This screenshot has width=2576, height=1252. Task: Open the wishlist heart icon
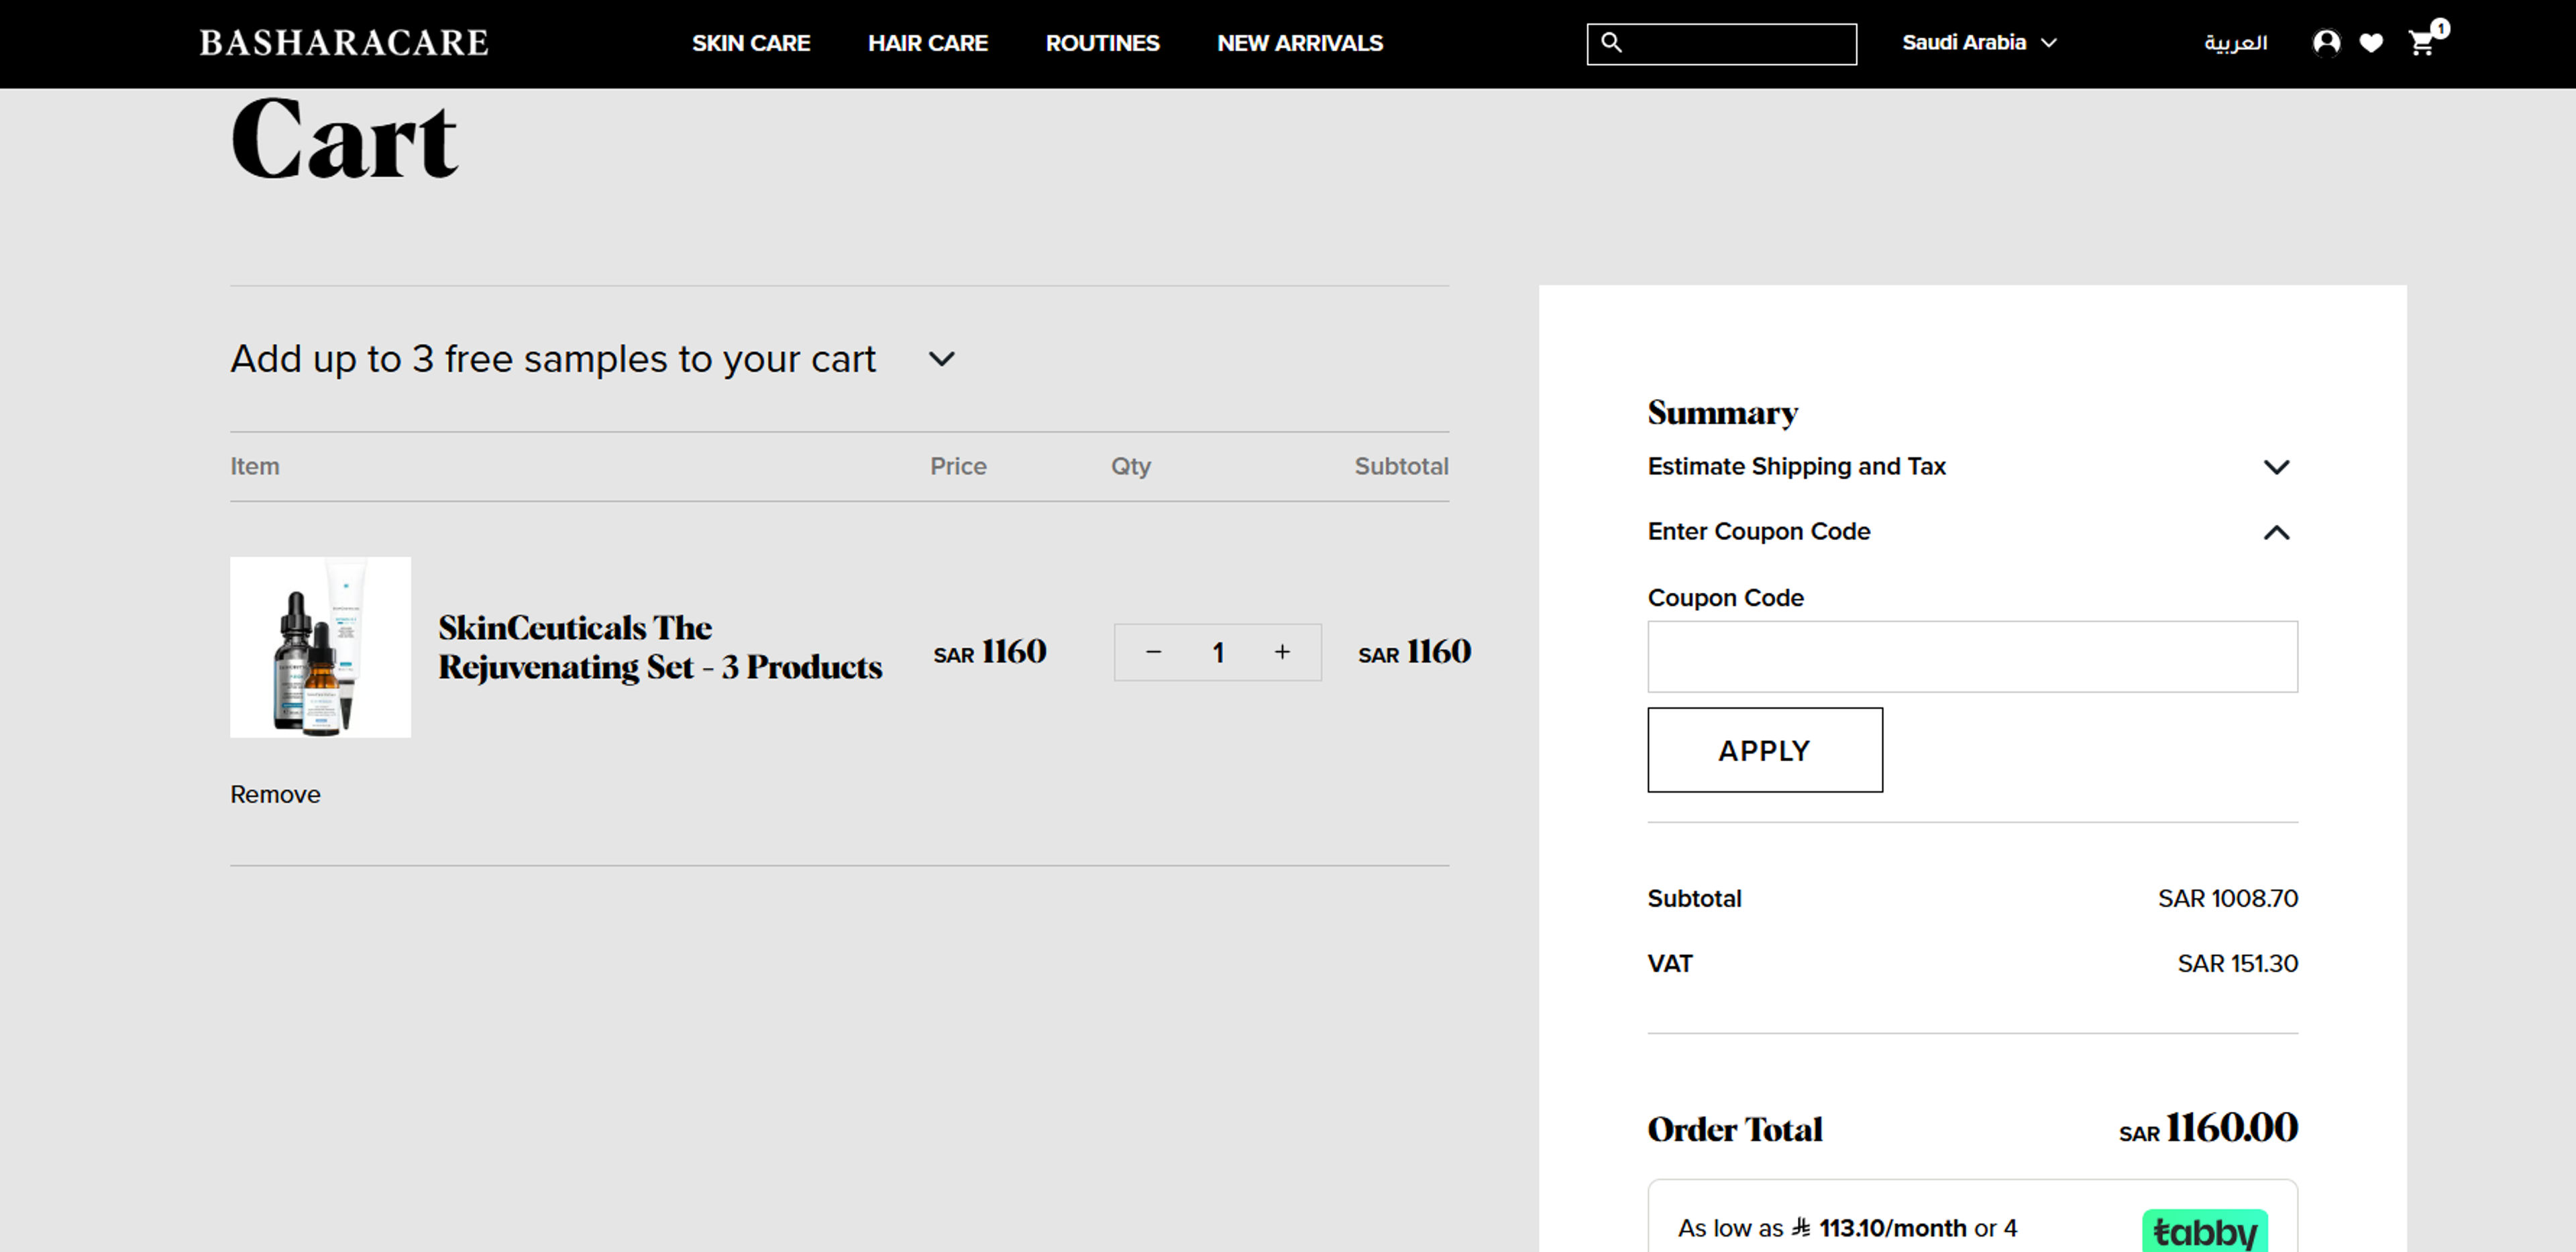click(2371, 43)
